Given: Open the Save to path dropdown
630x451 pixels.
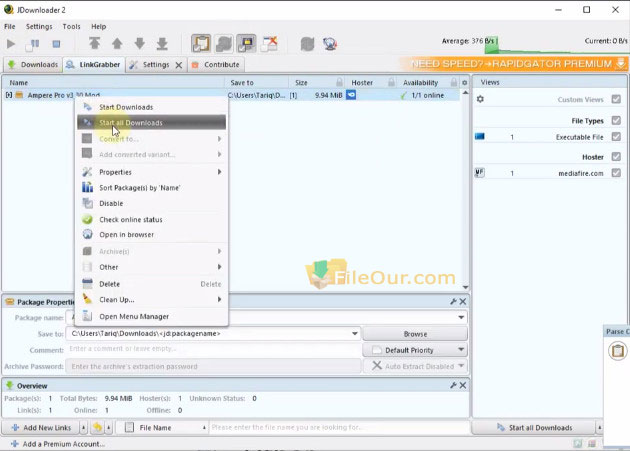Looking at the screenshot, I should (355, 334).
